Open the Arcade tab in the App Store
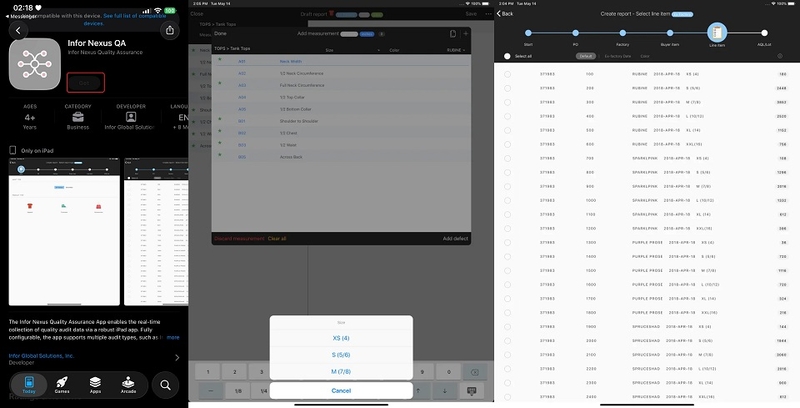This screenshot has height=408, width=800. (x=128, y=385)
